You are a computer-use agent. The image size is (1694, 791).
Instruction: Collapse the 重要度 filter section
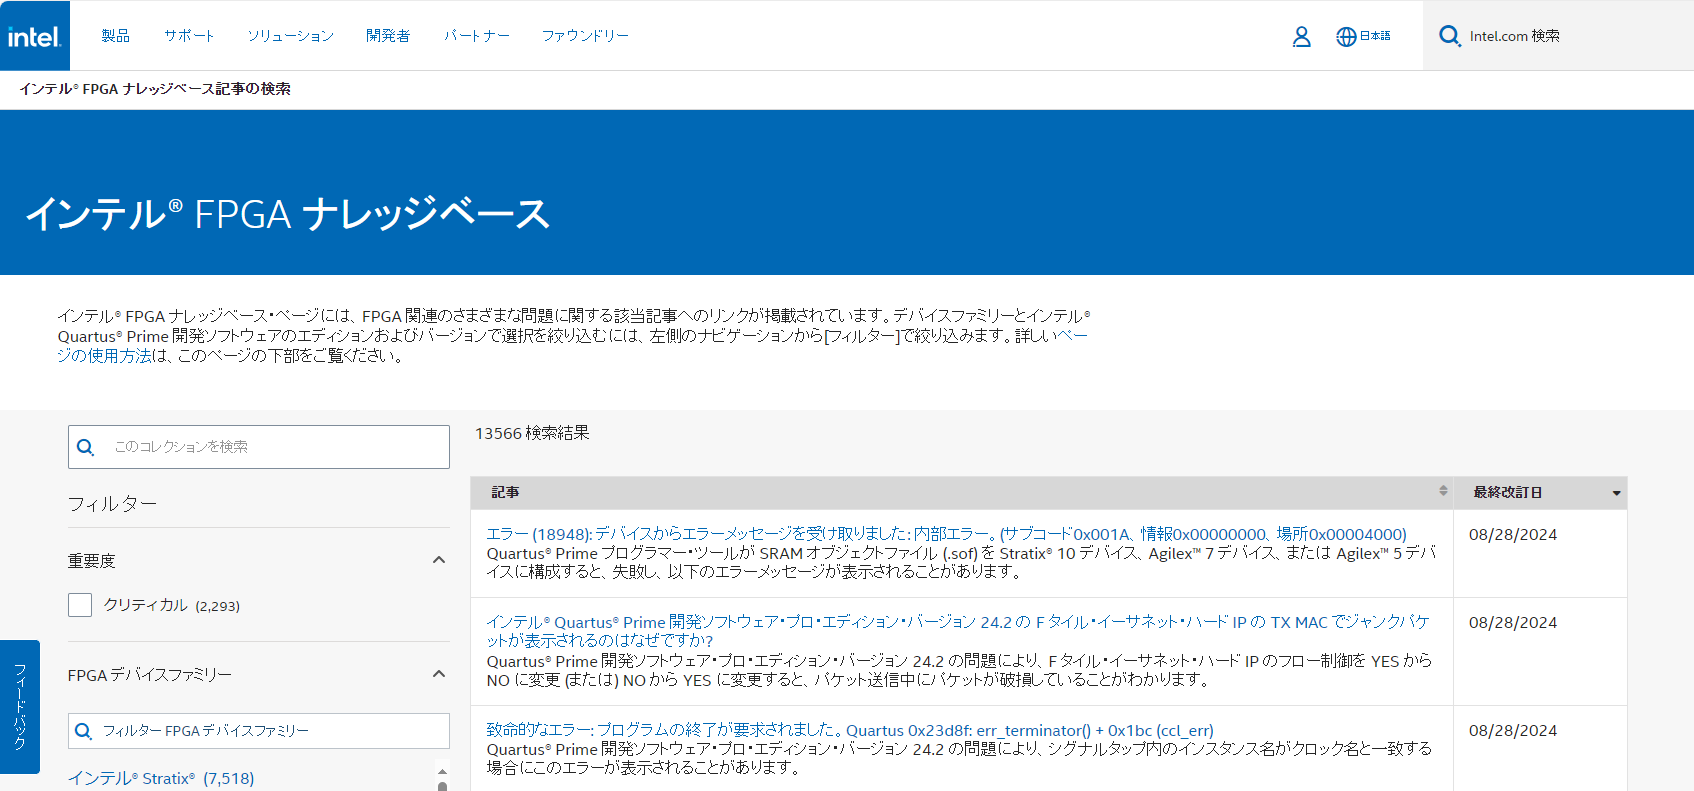pos(438,560)
